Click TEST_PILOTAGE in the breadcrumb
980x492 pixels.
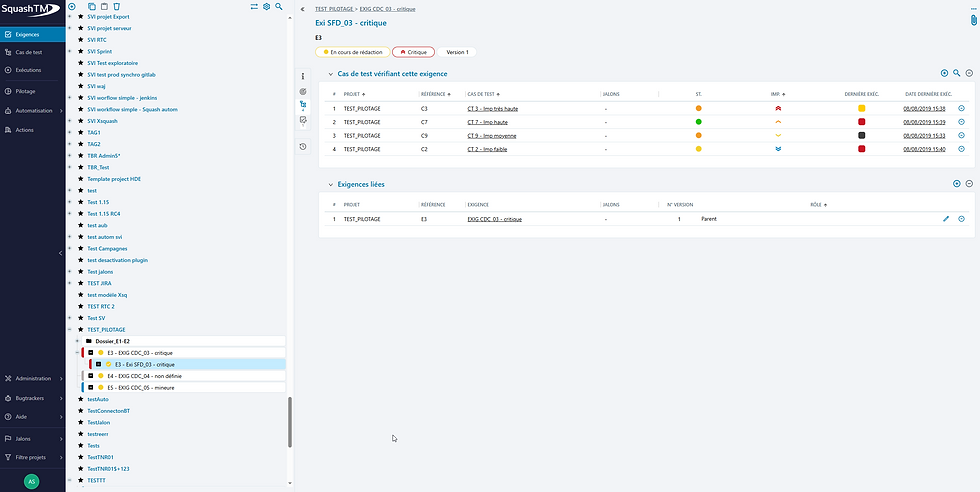click(x=335, y=9)
